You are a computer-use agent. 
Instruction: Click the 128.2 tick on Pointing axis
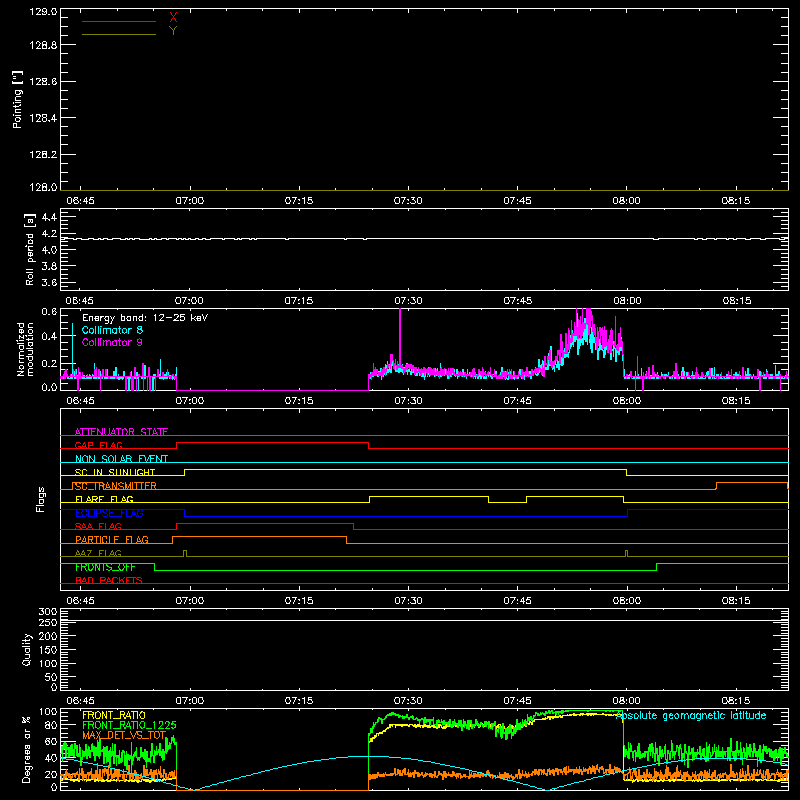tap(43, 155)
